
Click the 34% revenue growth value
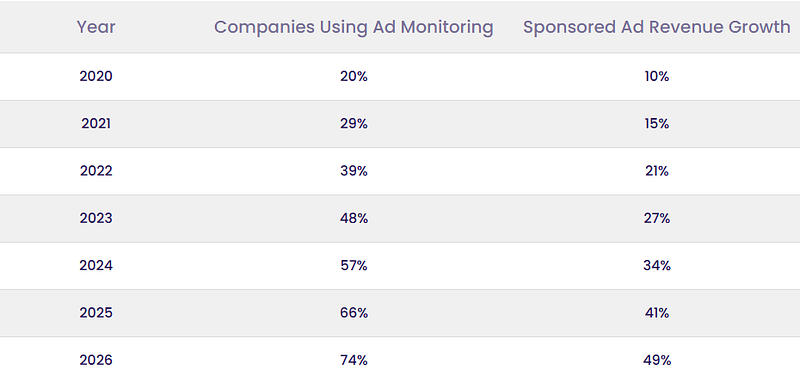pyautogui.click(x=657, y=266)
